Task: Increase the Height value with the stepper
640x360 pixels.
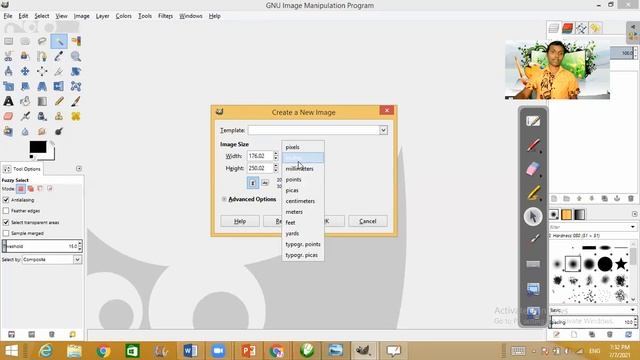Action: click(x=276, y=166)
